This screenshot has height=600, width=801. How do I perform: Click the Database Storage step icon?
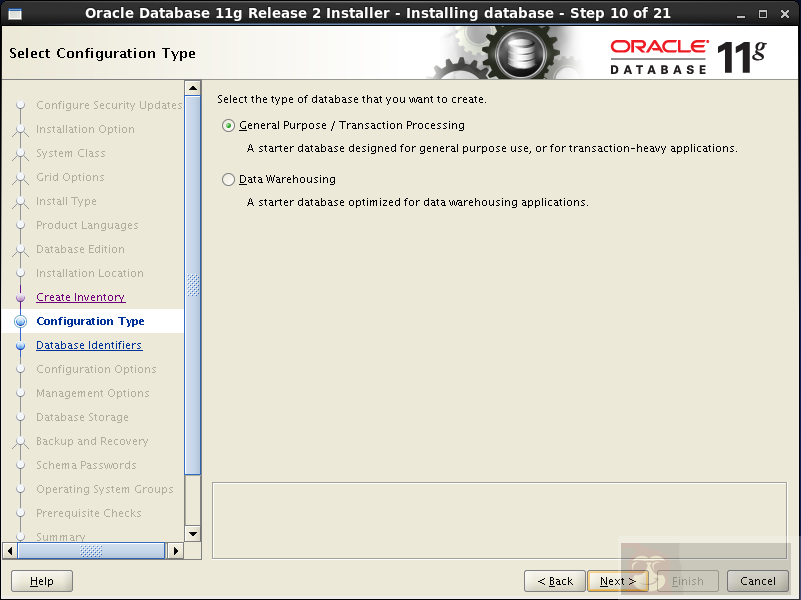(22, 417)
